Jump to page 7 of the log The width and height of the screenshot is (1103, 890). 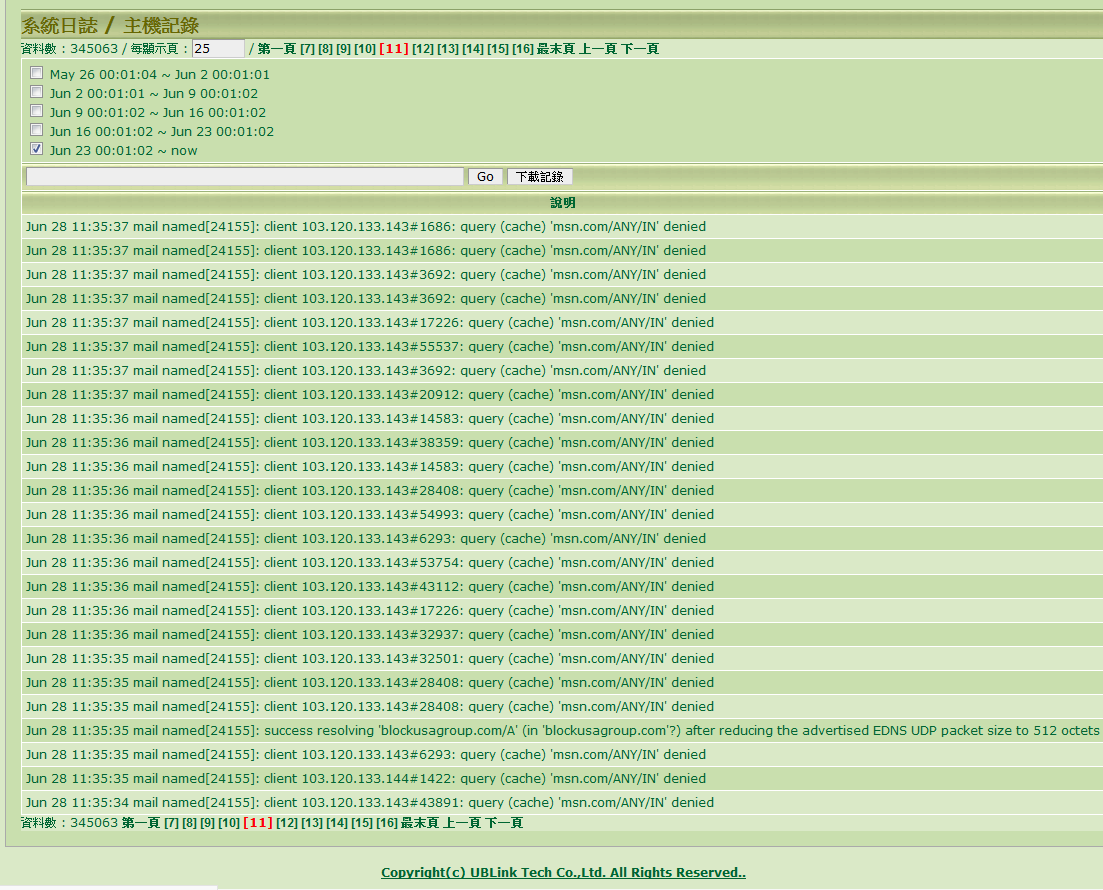coord(307,47)
